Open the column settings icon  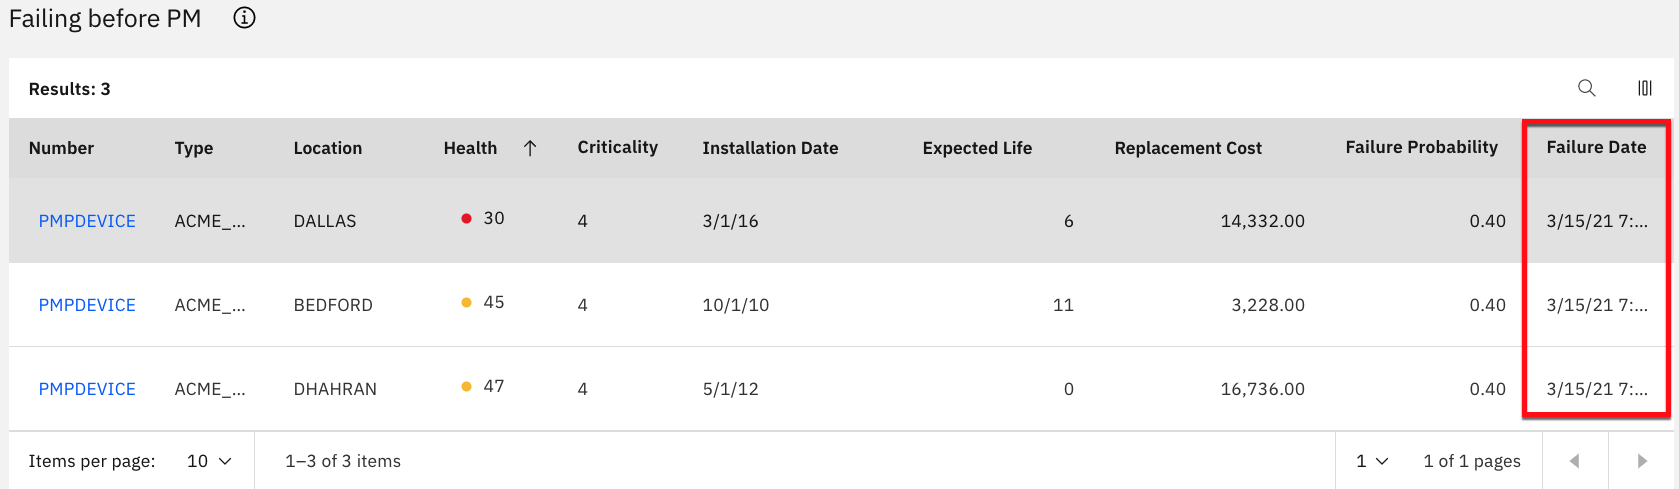click(1644, 88)
